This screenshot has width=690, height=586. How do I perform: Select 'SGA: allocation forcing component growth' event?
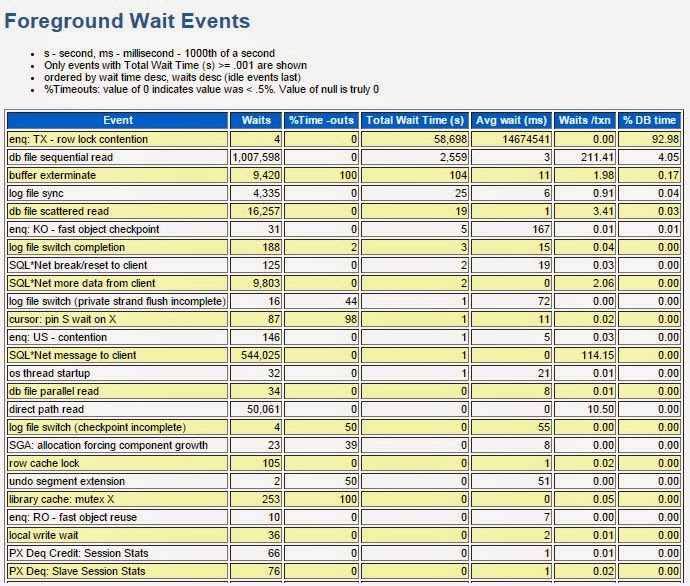click(x=118, y=446)
